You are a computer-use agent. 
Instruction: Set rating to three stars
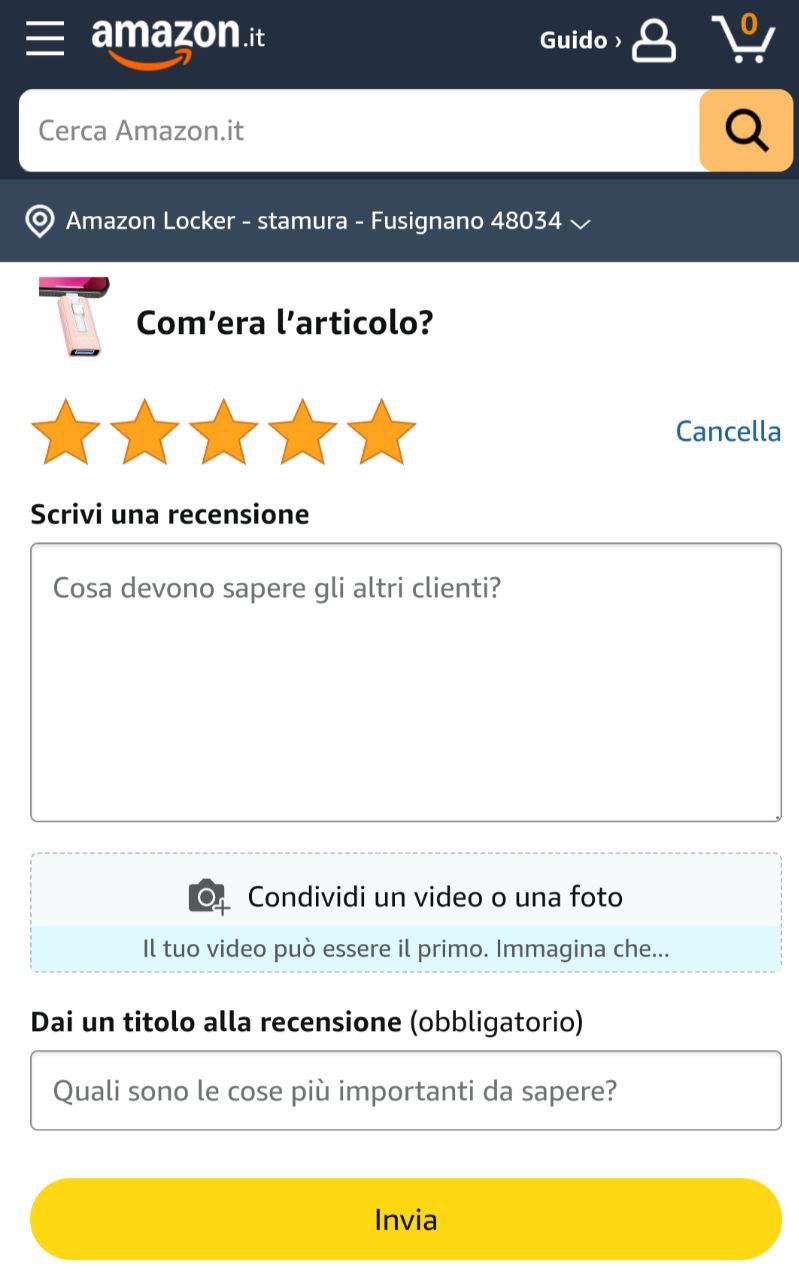pyautogui.click(x=224, y=432)
